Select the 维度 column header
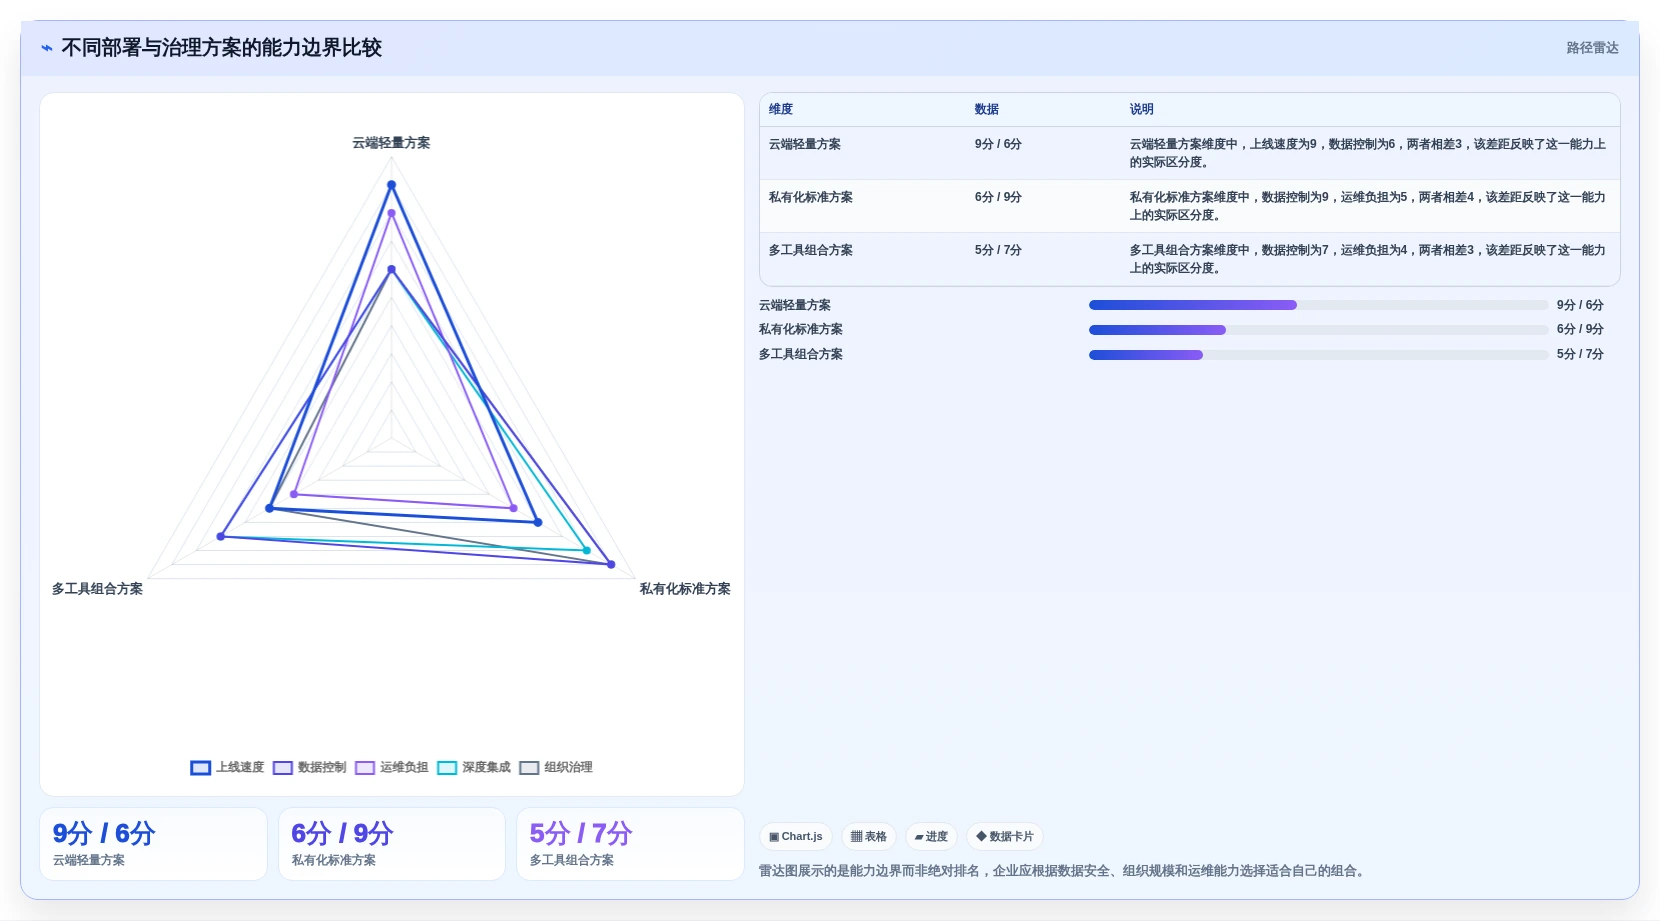The width and height of the screenshot is (1660, 921). (x=781, y=109)
